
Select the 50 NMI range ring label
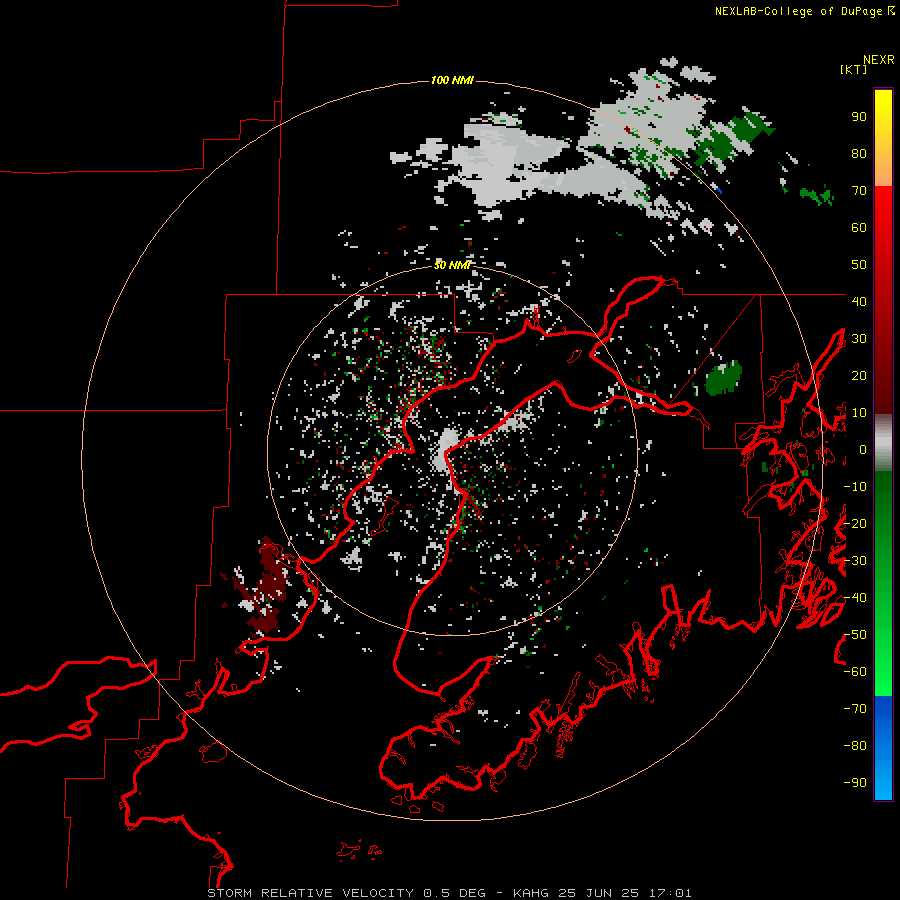[x=452, y=265]
